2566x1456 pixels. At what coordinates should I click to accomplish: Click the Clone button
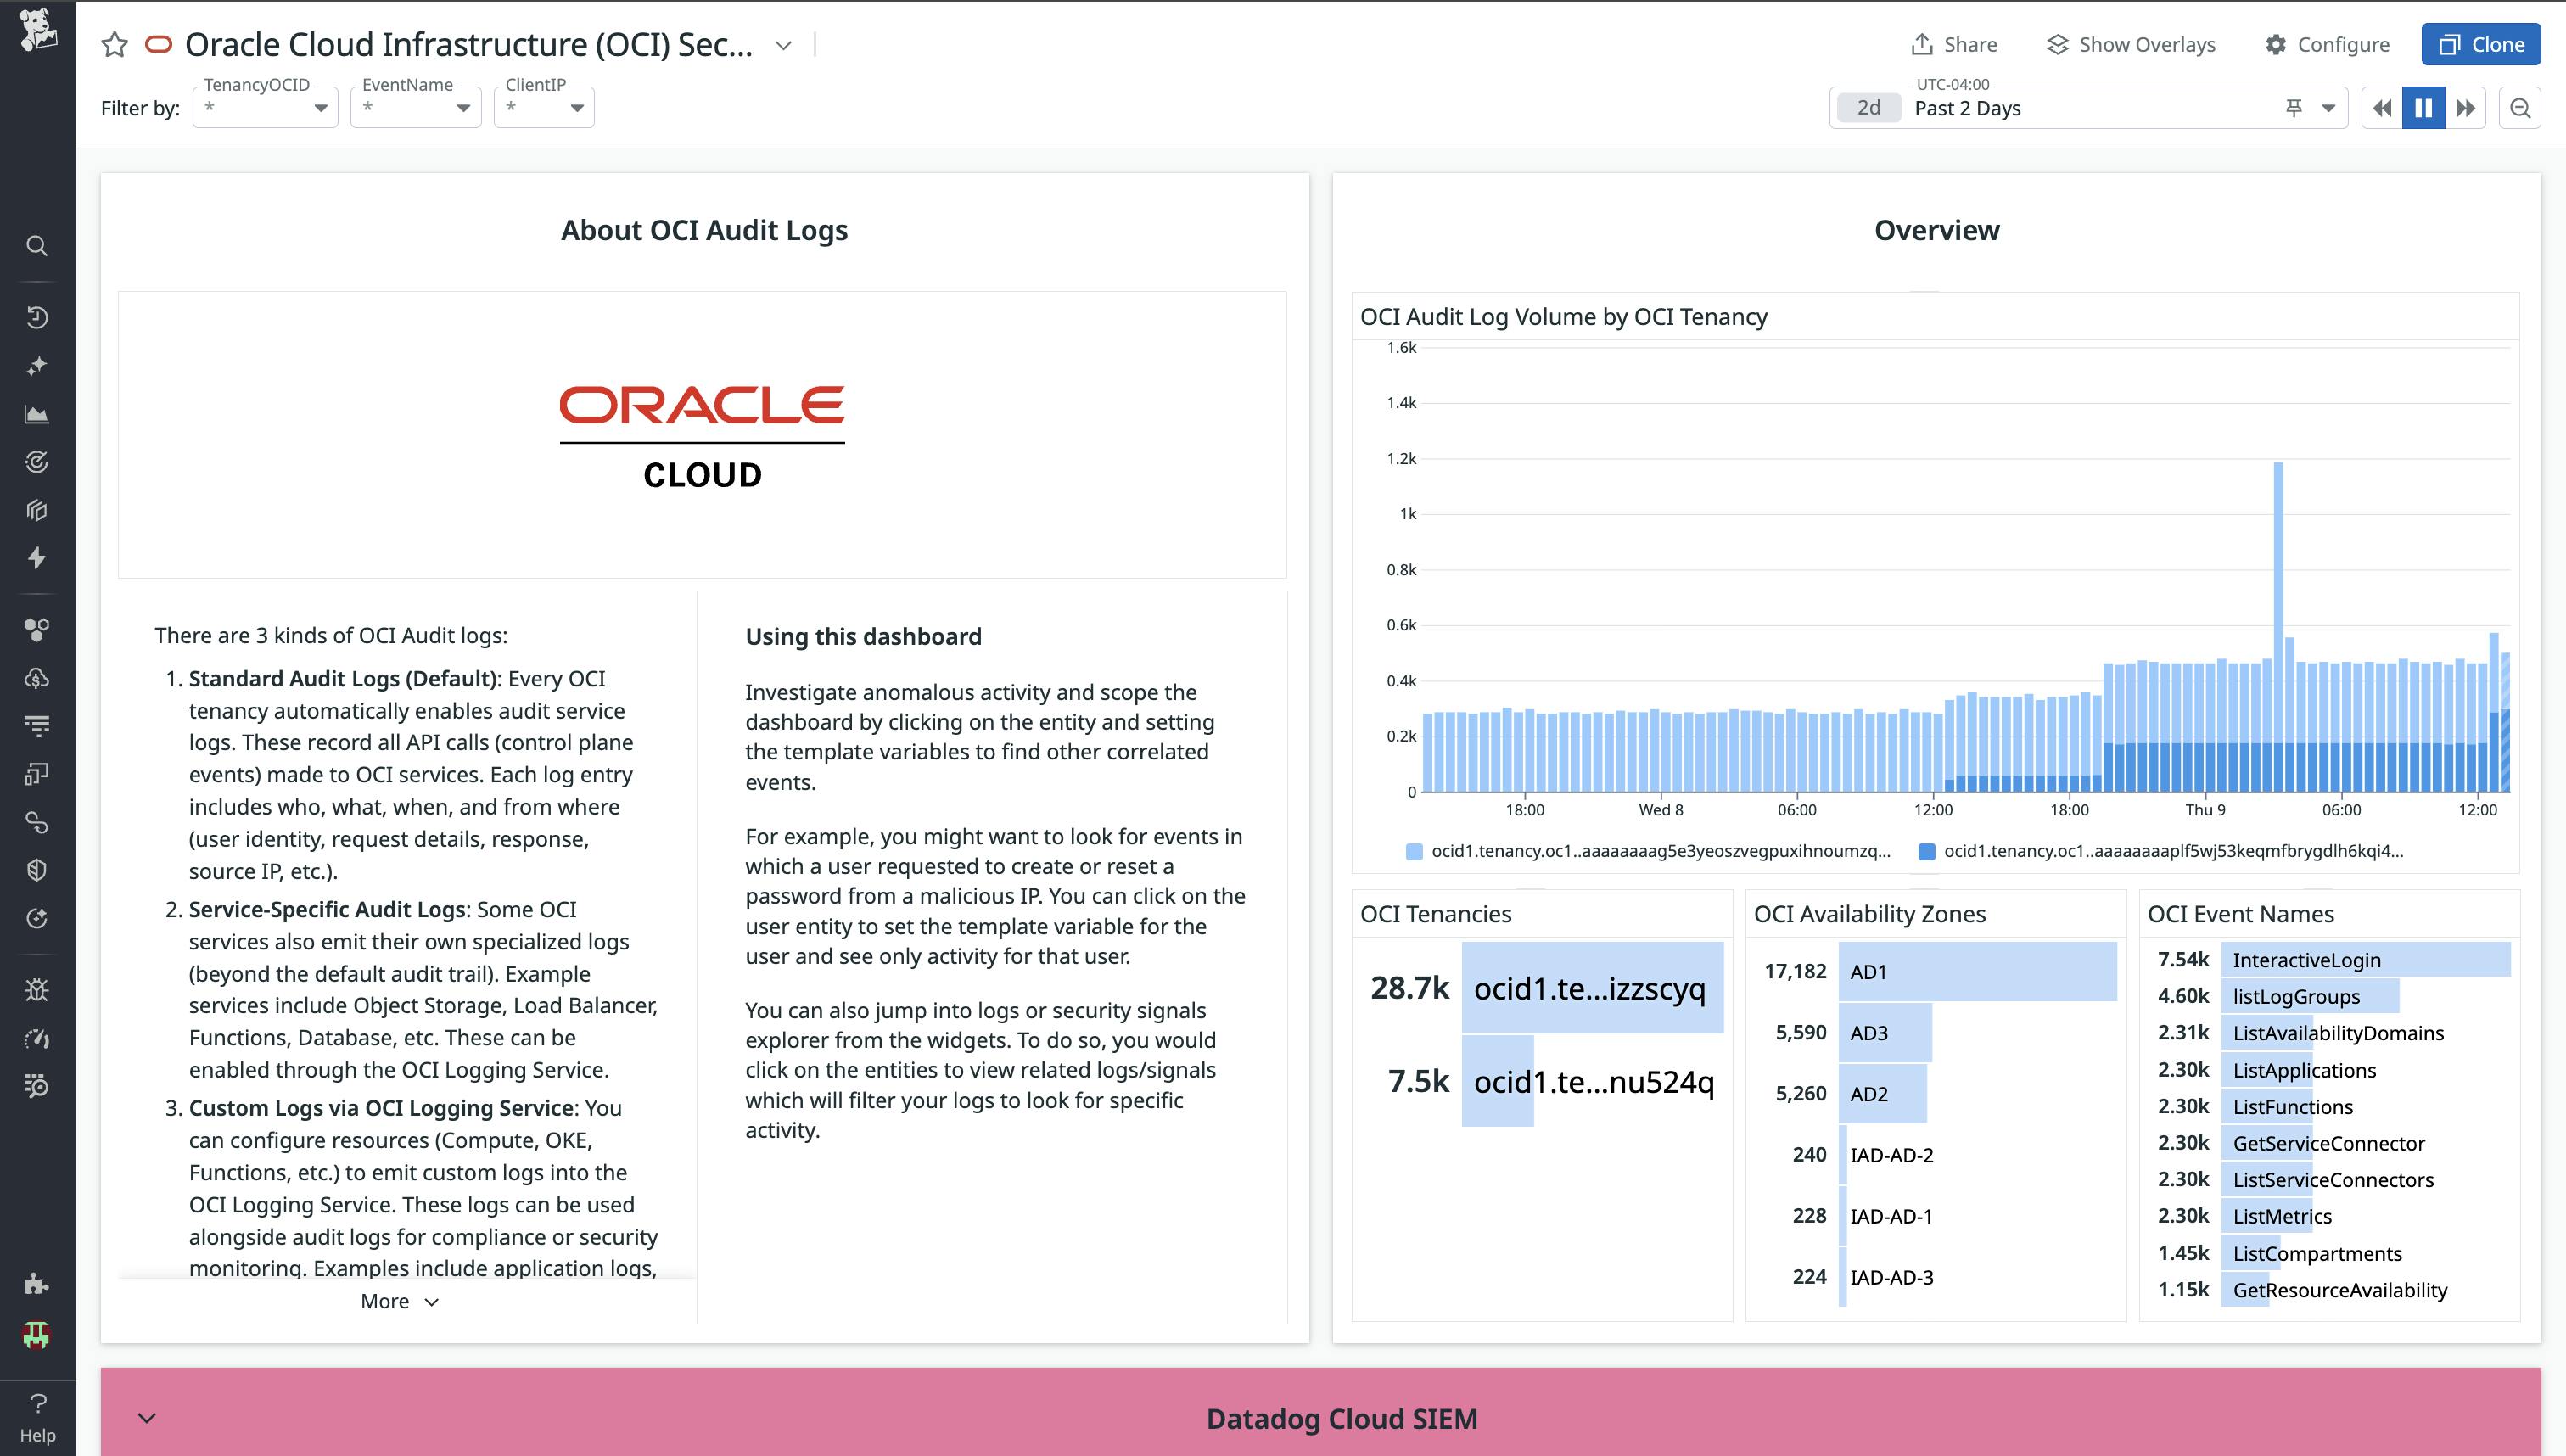pyautogui.click(x=2480, y=44)
